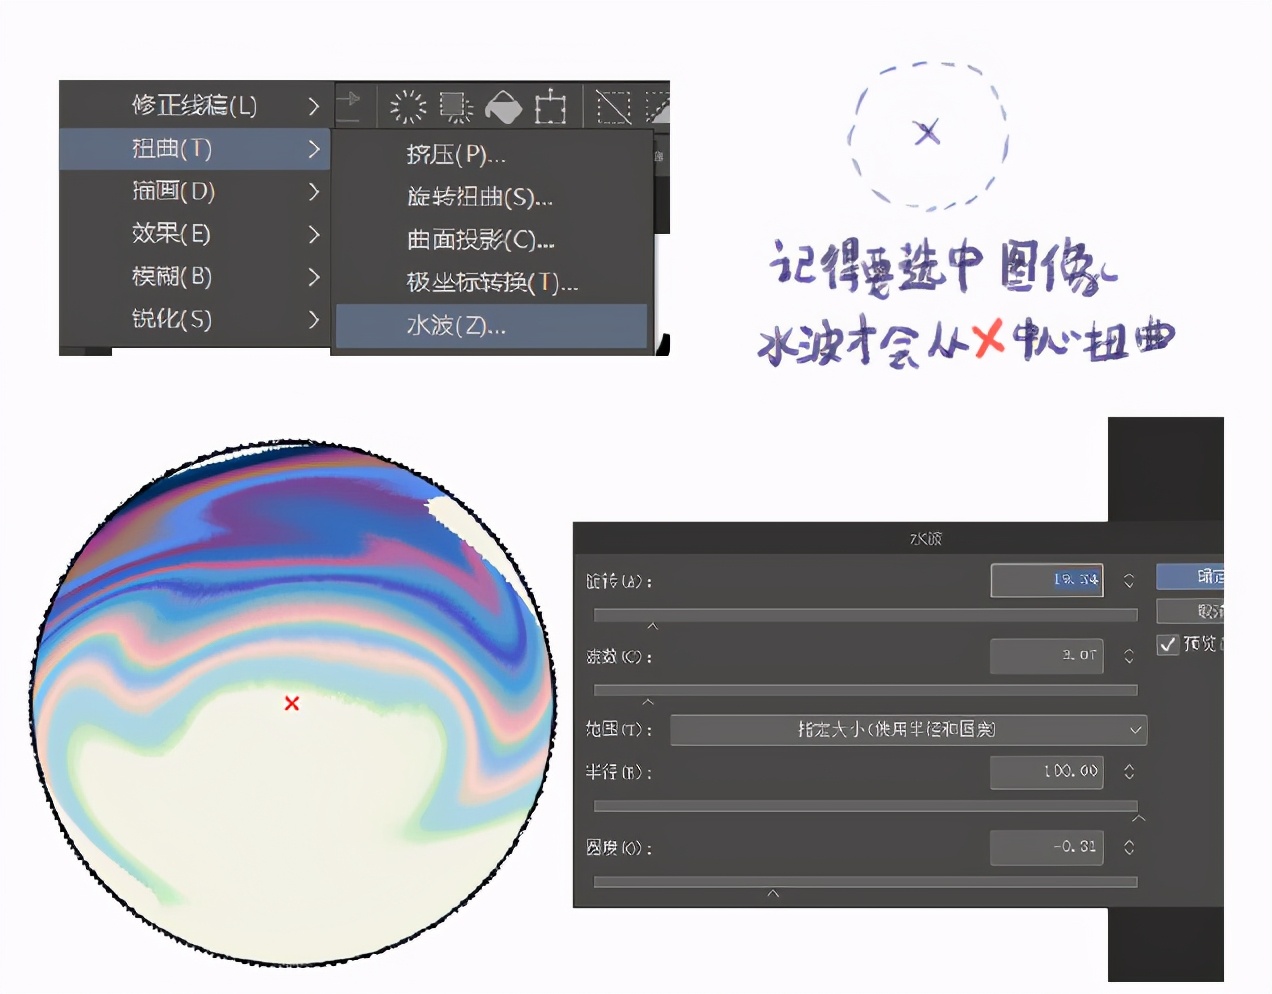Screen dimensions: 1272x994
Task: Adjust the 波数(C) slider track
Action: point(865,690)
